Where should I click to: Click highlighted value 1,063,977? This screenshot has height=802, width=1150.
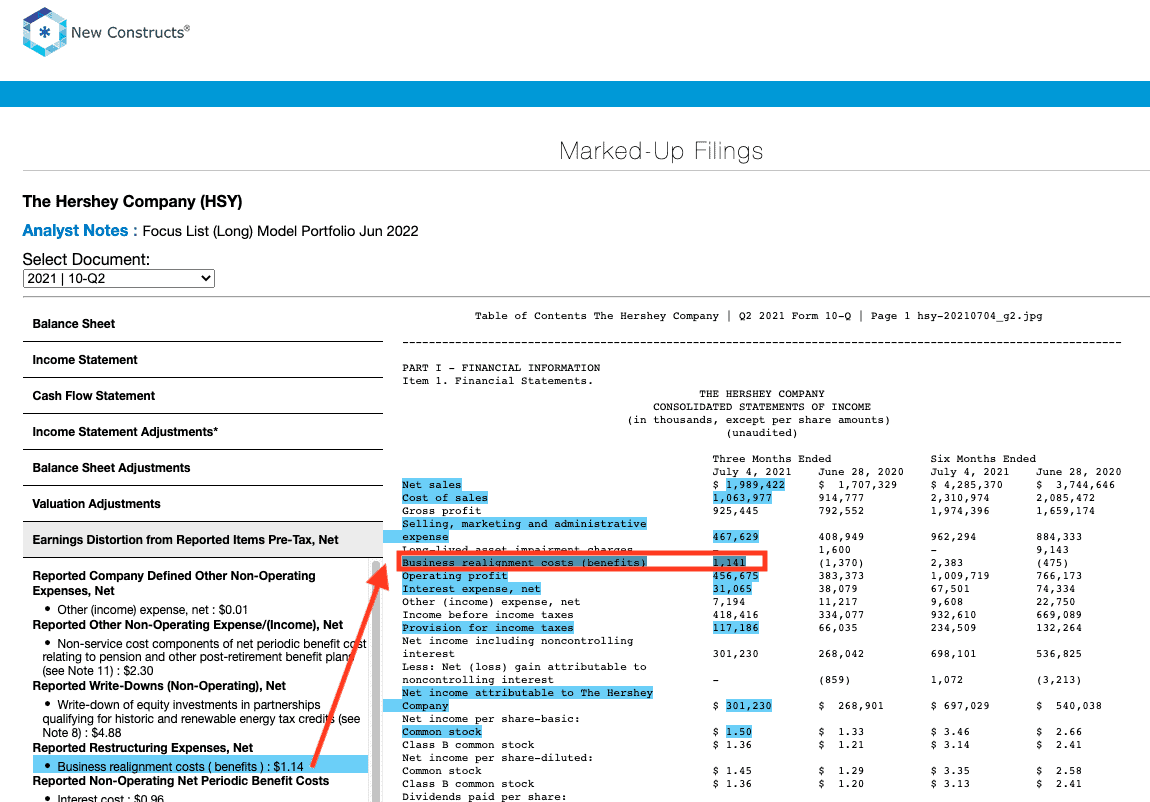pyautogui.click(x=742, y=498)
